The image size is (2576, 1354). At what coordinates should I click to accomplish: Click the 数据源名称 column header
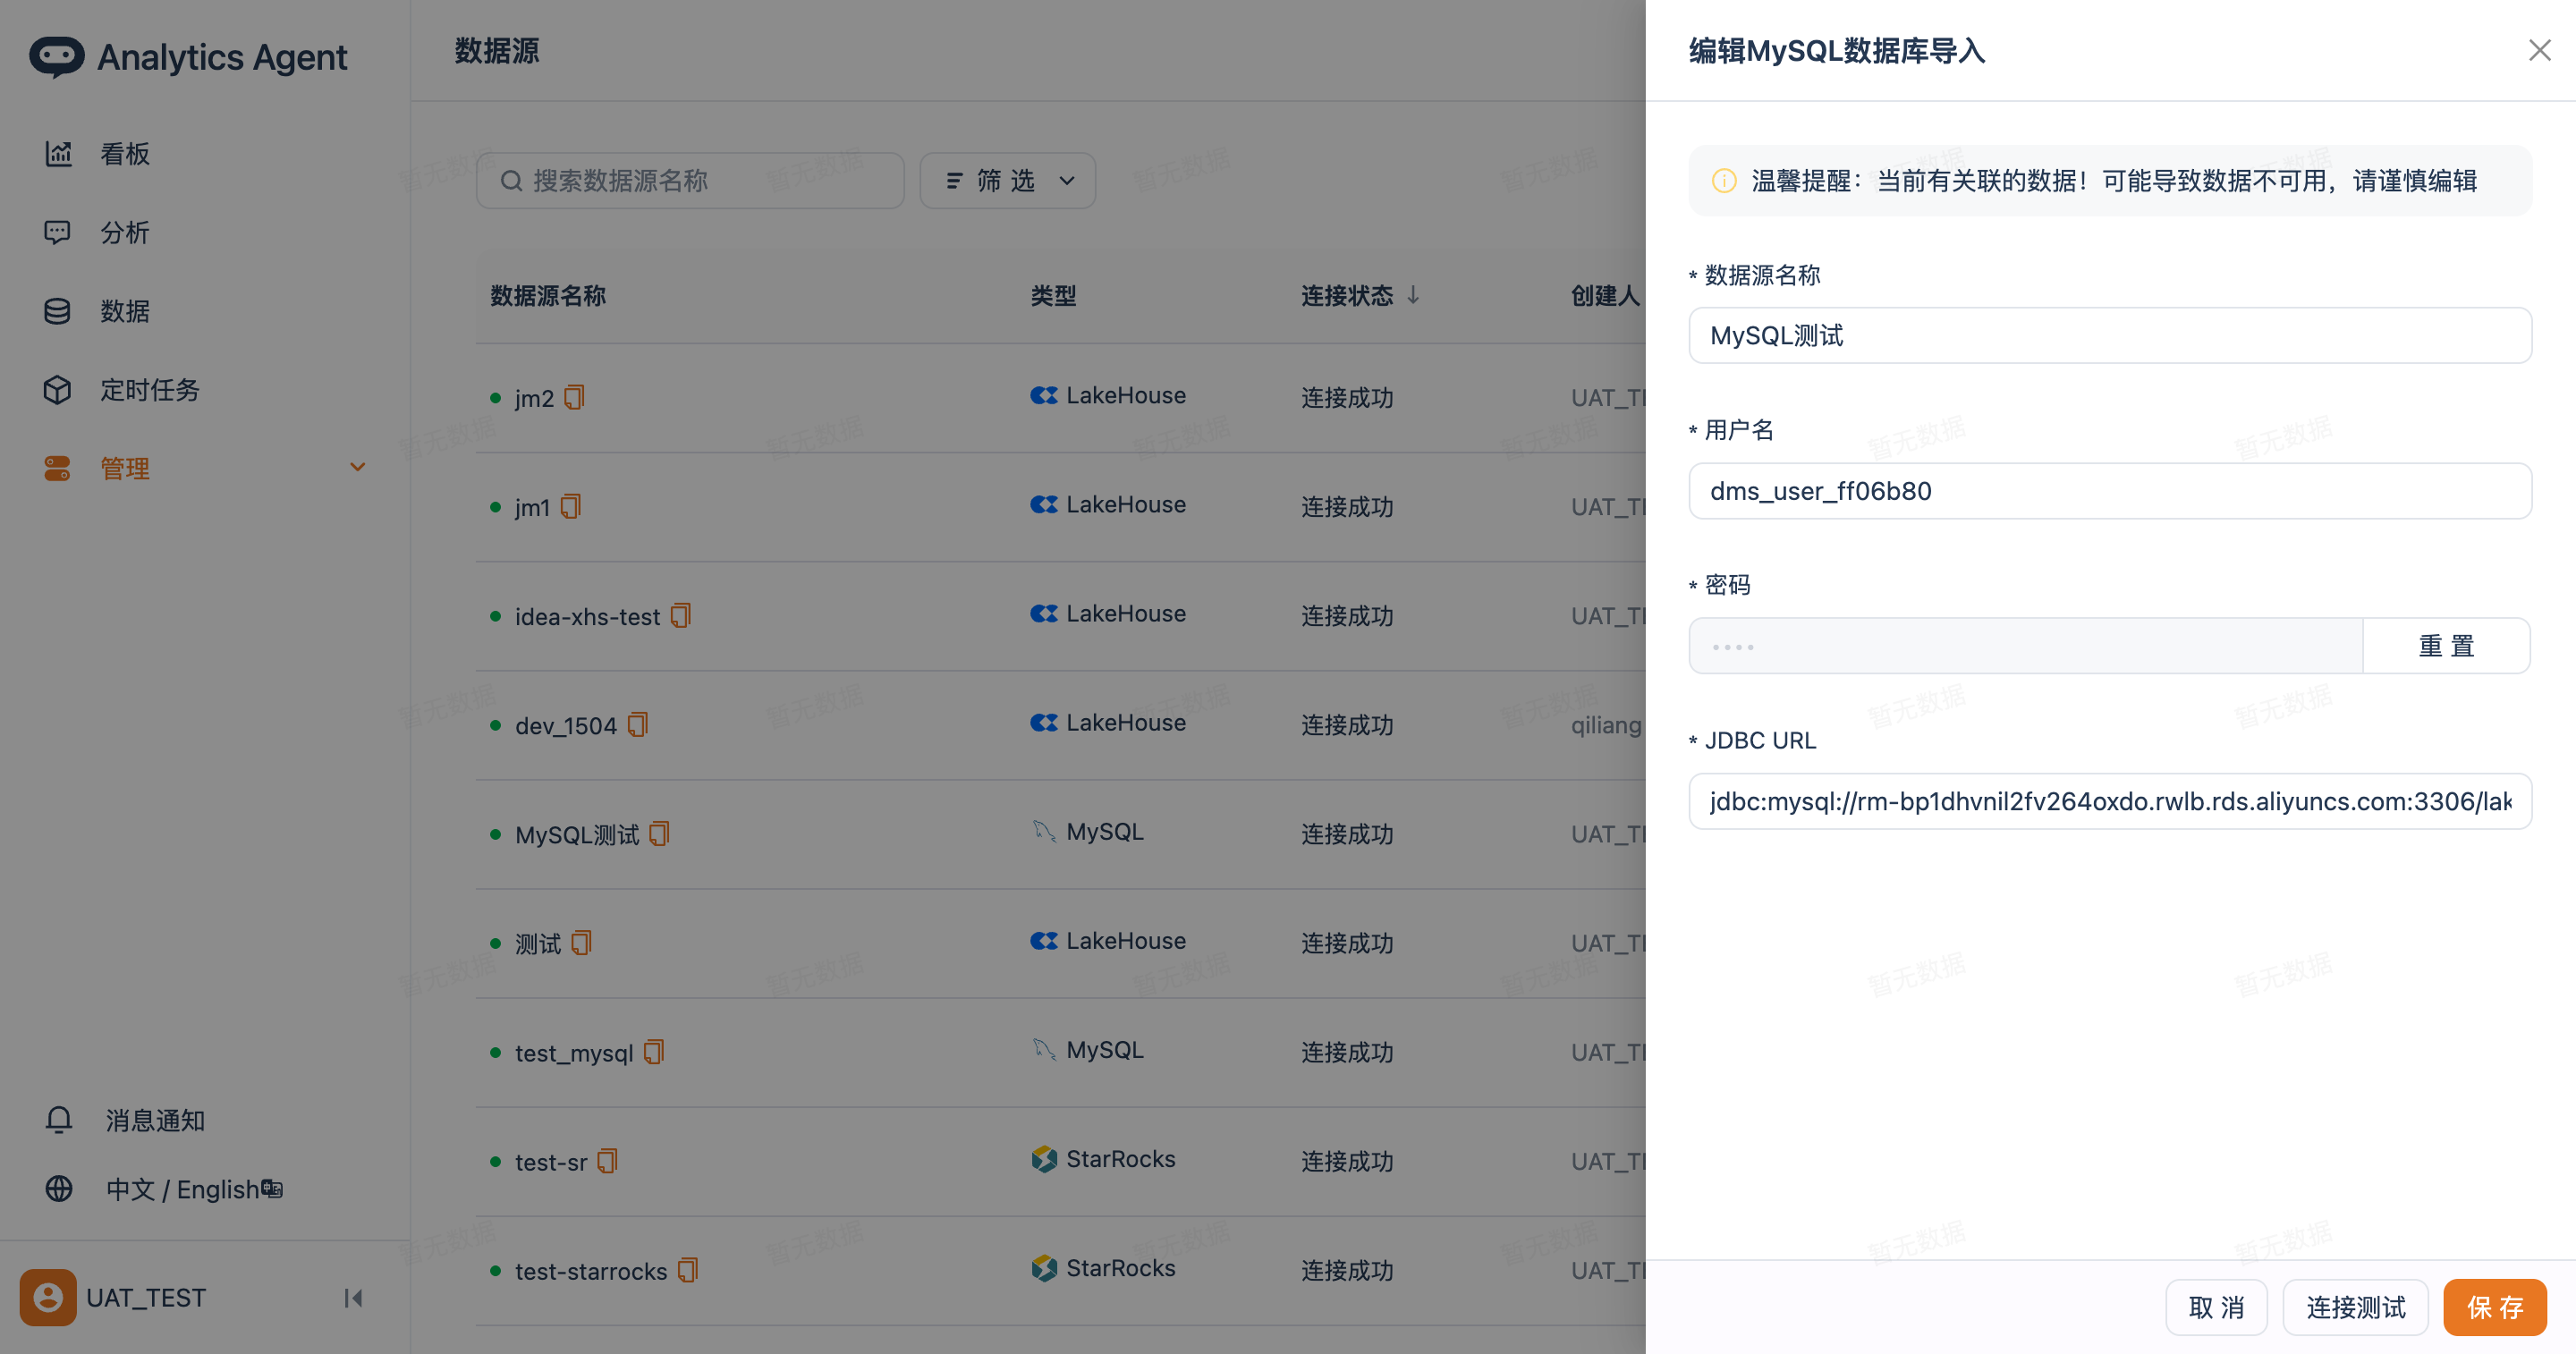pos(548,296)
